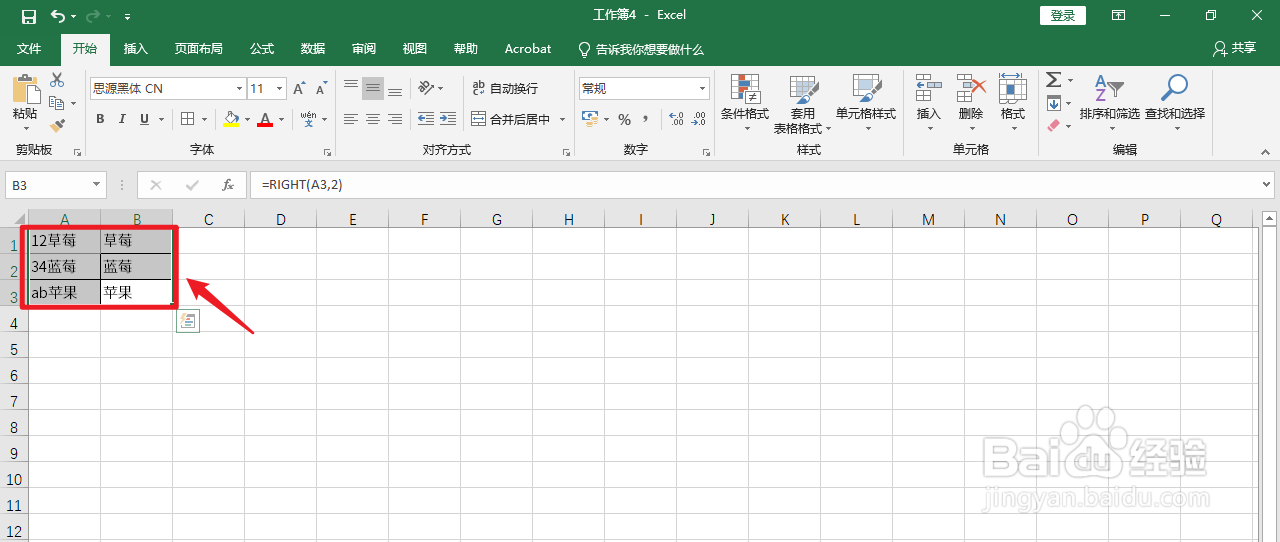Switch to the 页面布局 tab

(198, 49)
